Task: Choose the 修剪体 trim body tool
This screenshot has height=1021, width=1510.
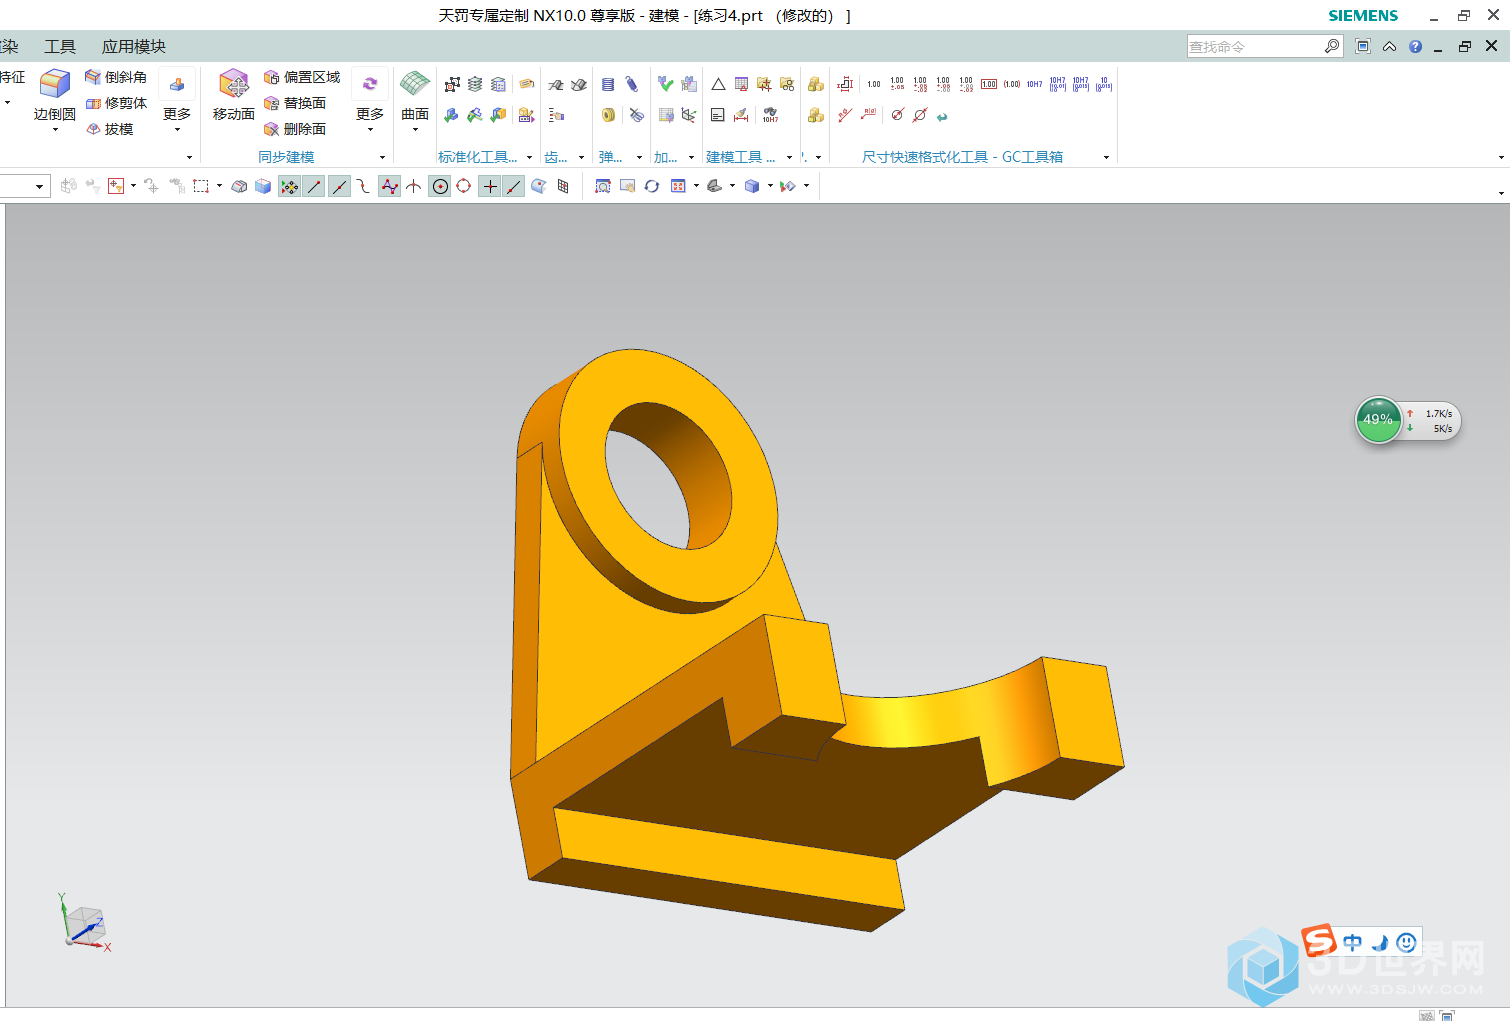Action: pyautogui.click(x=116, y=103)
